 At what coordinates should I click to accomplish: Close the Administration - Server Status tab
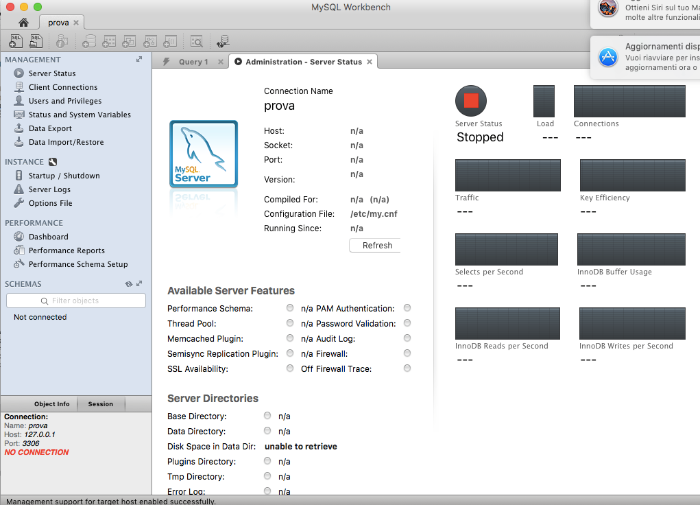369,62
